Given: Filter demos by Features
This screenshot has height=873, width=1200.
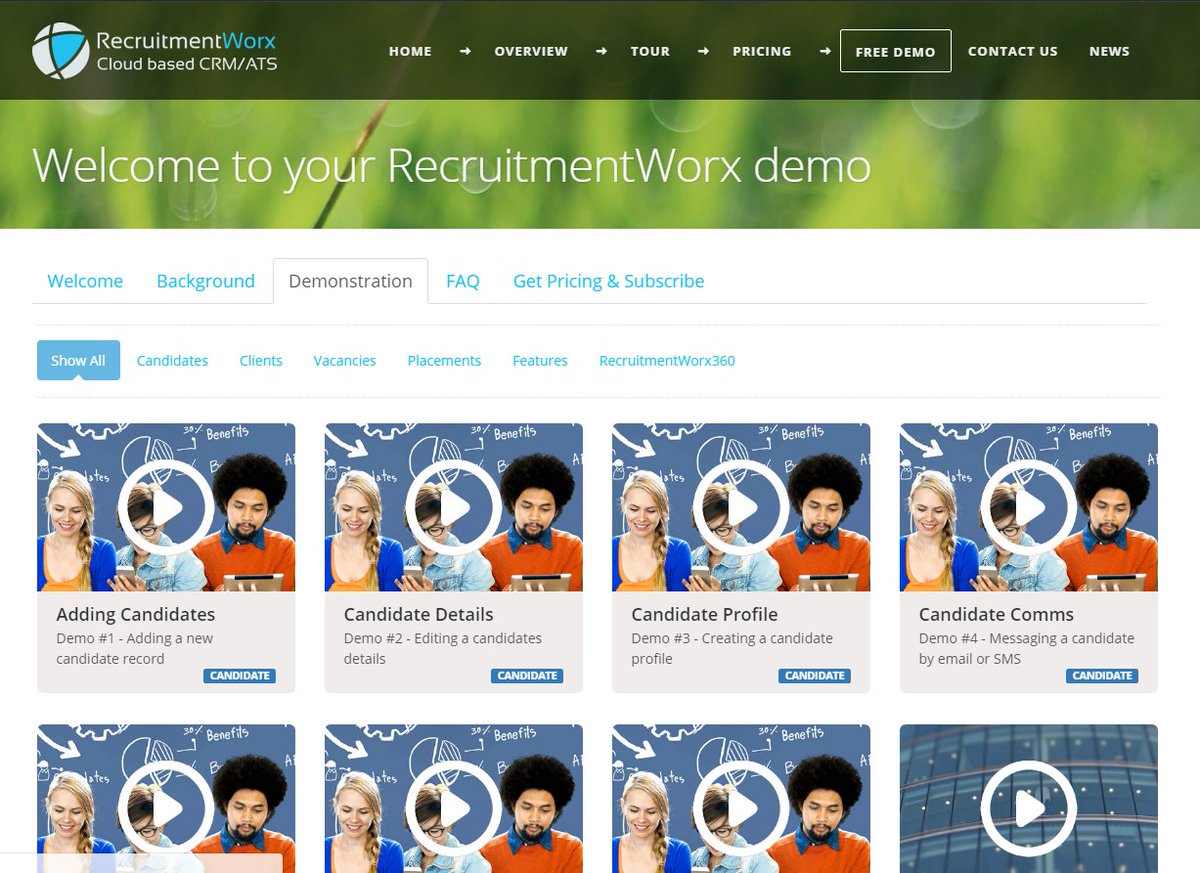Looking at the screenshot, I should click(540, 360).
